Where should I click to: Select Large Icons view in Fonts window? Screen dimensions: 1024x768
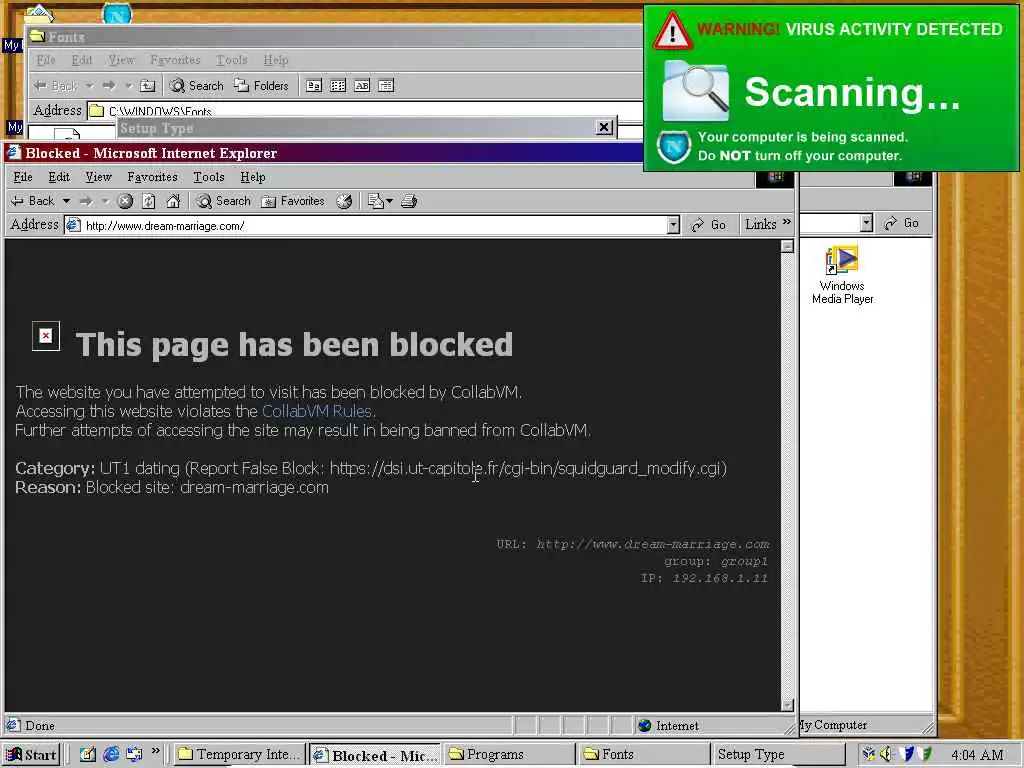(314, 86)
